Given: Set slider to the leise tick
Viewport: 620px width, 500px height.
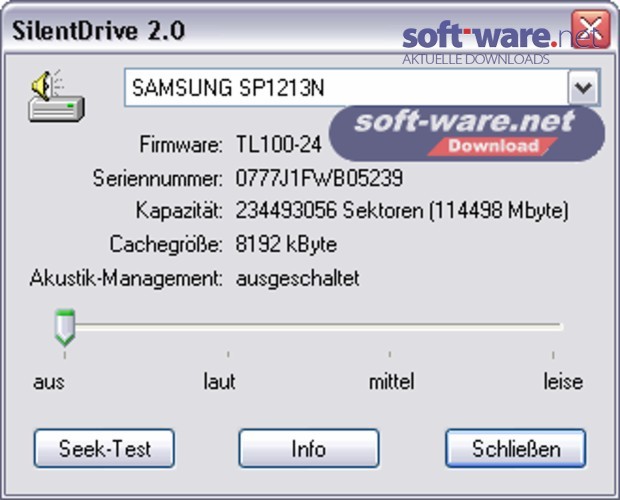Looking at the screenshot, I should click(x=553, y=354).
